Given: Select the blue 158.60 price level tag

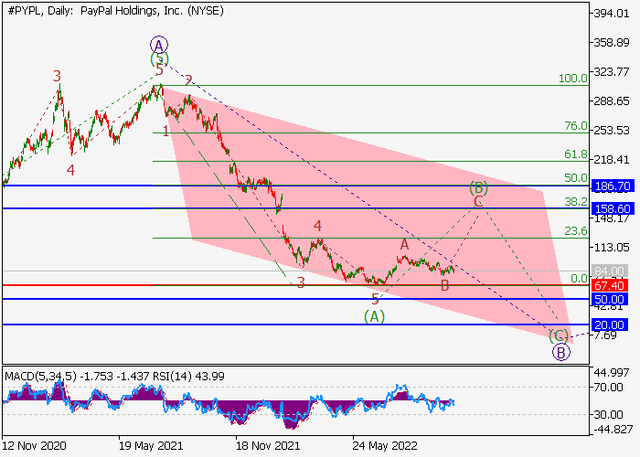Looking at the screenshot, I should [x=613, y=209].
